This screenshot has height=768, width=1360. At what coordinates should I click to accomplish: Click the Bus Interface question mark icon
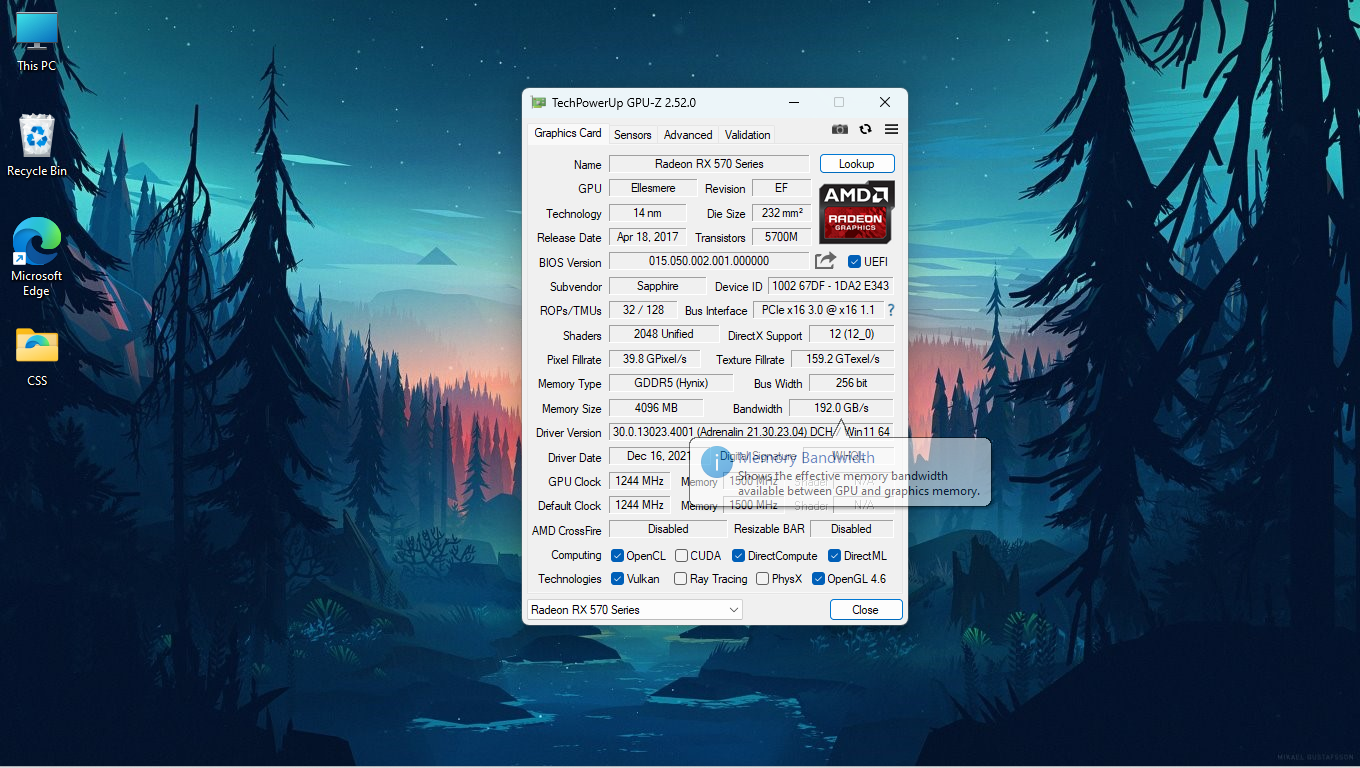[891, 310]
